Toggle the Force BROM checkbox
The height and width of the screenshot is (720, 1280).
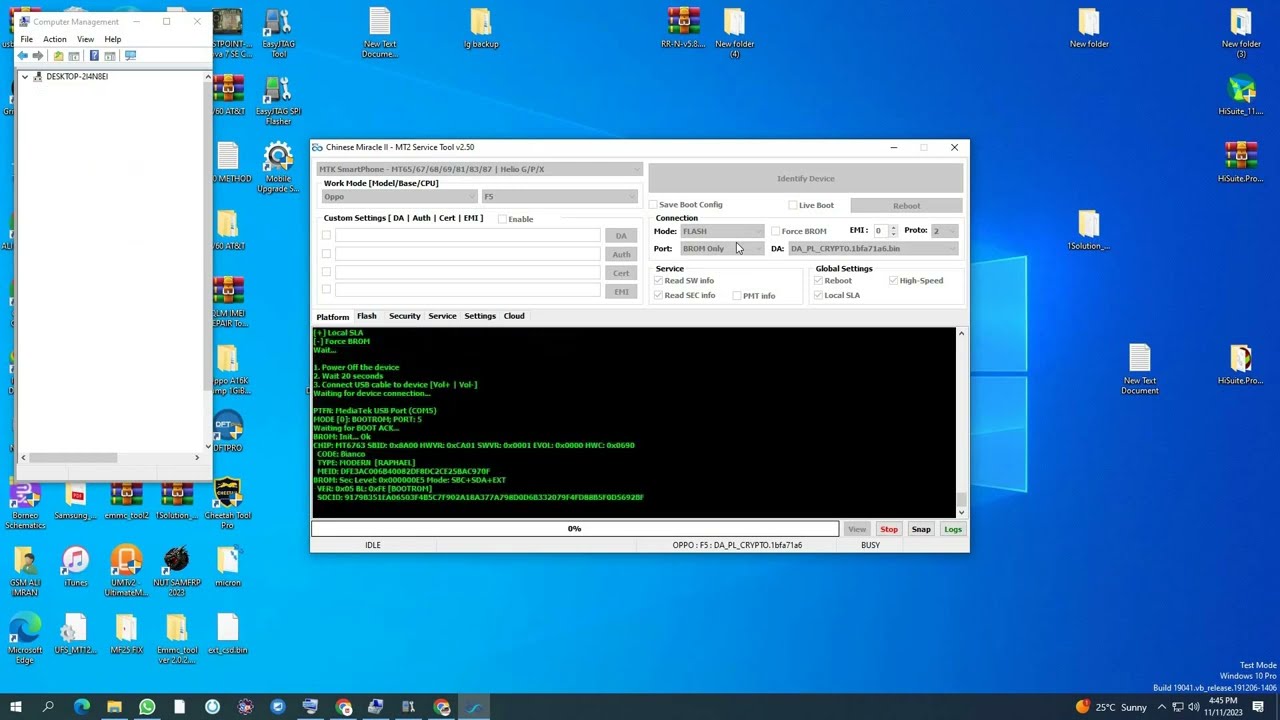click(x=775, y=231)
